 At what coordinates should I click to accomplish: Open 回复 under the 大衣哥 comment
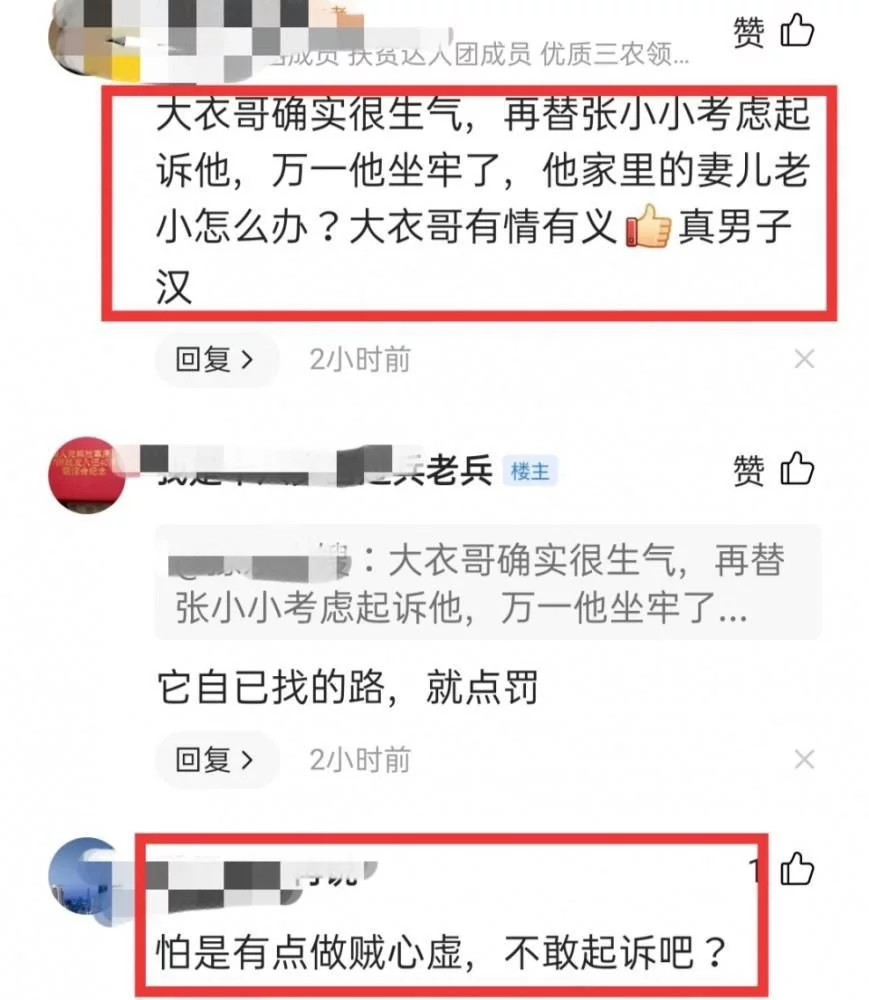[x=216, y=360]
